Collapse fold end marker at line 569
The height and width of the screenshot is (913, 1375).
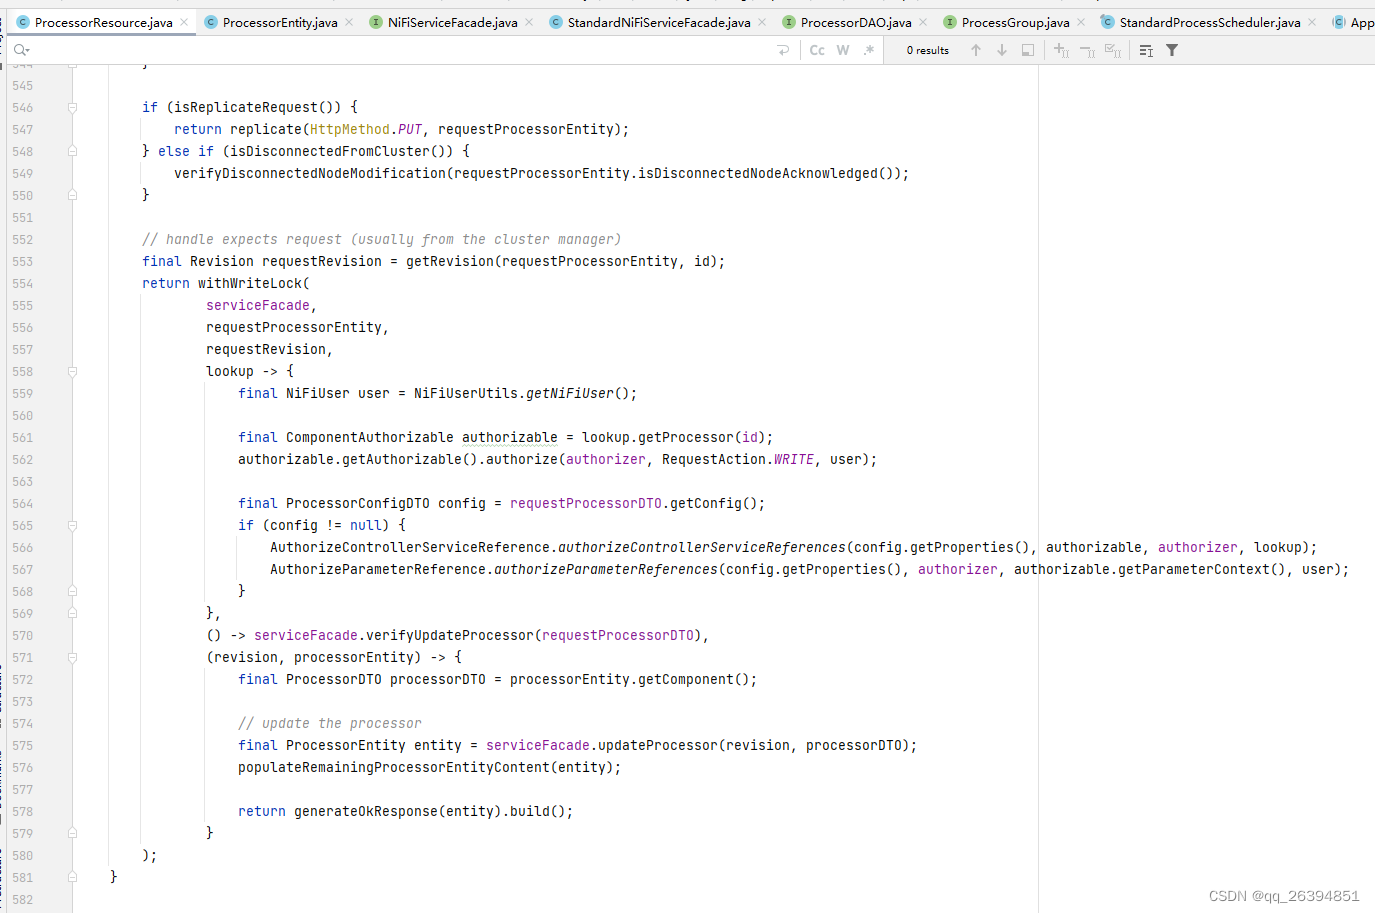(72, 613)
